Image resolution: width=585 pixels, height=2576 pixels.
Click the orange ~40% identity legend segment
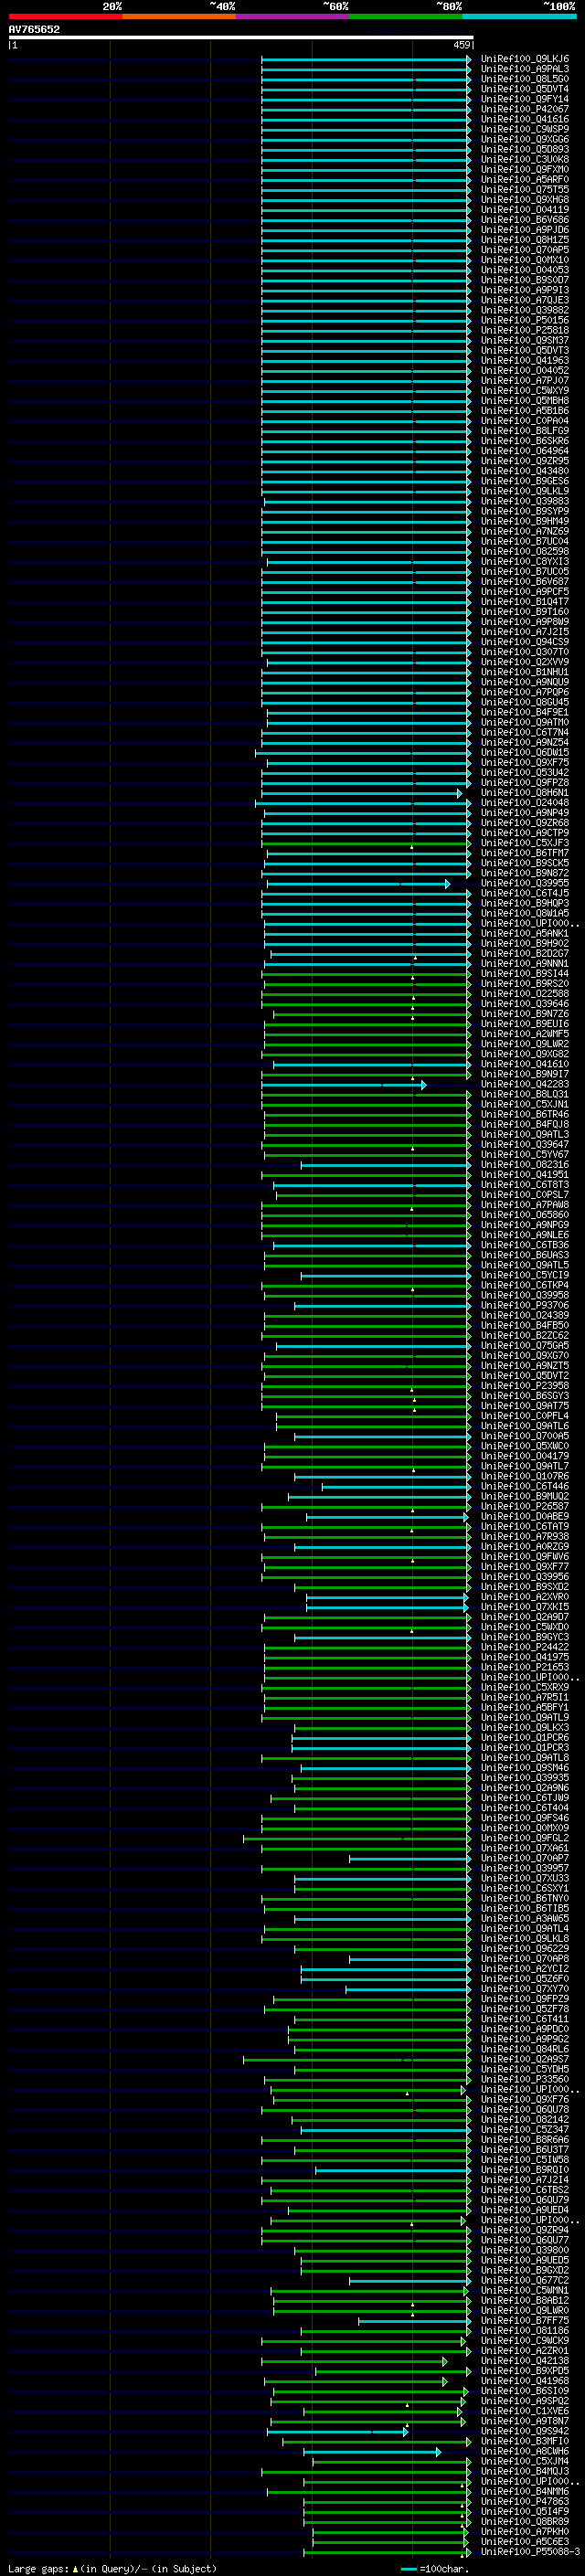click(x=179, y=16)
